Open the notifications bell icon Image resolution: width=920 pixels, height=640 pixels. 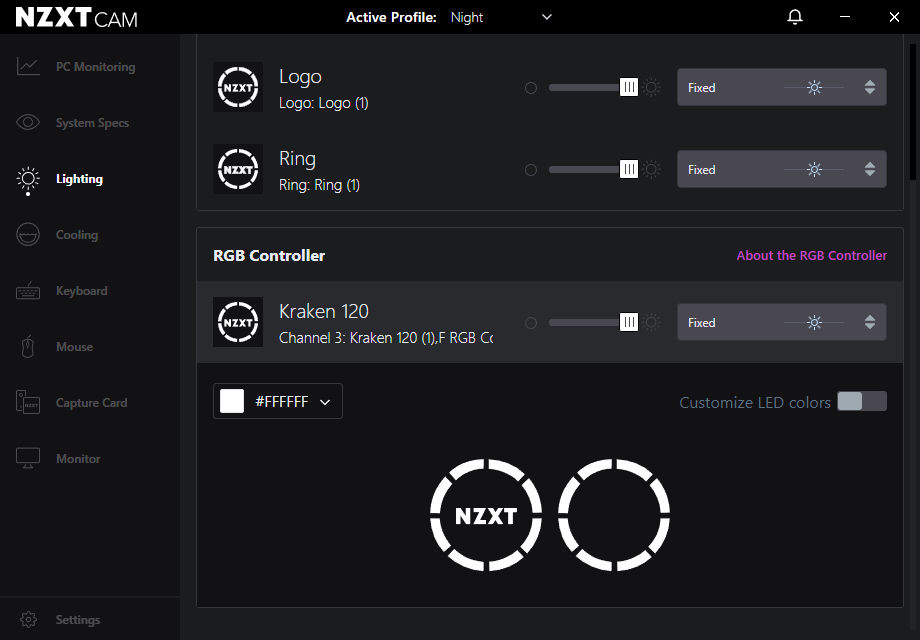tap(795, 17)
